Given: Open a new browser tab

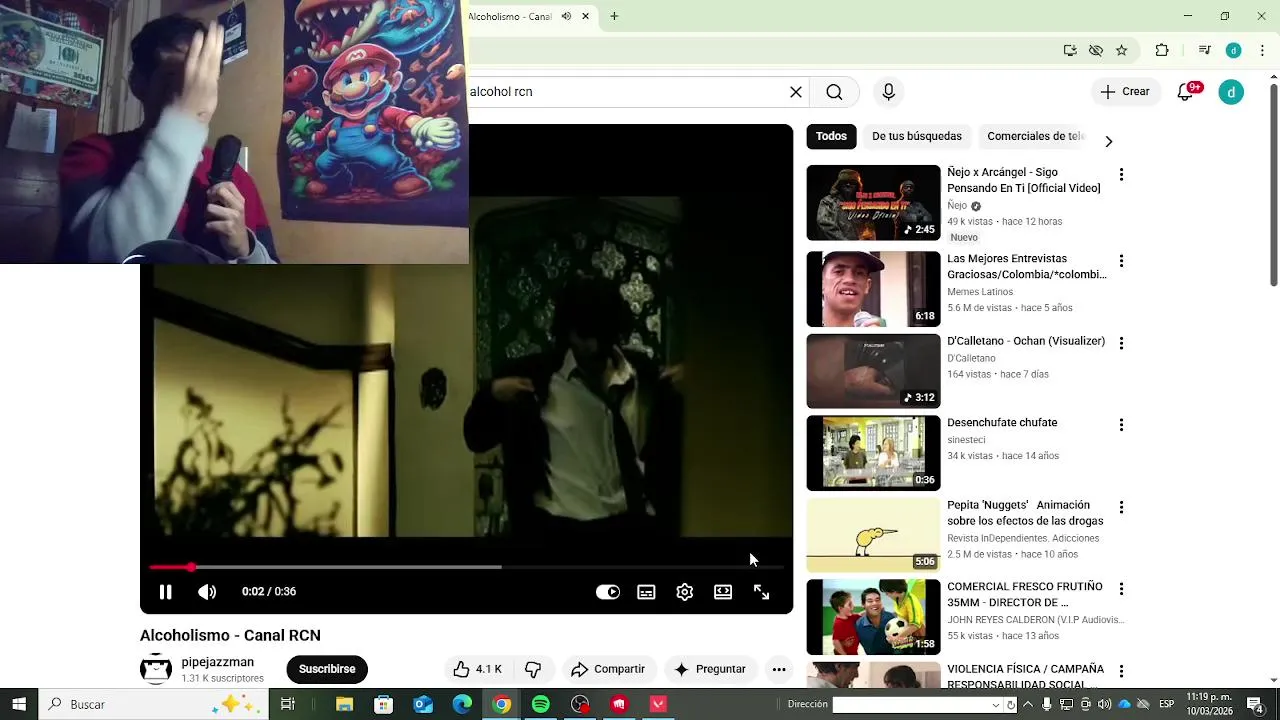Looking at the screenshot, I should pos(614,16).
